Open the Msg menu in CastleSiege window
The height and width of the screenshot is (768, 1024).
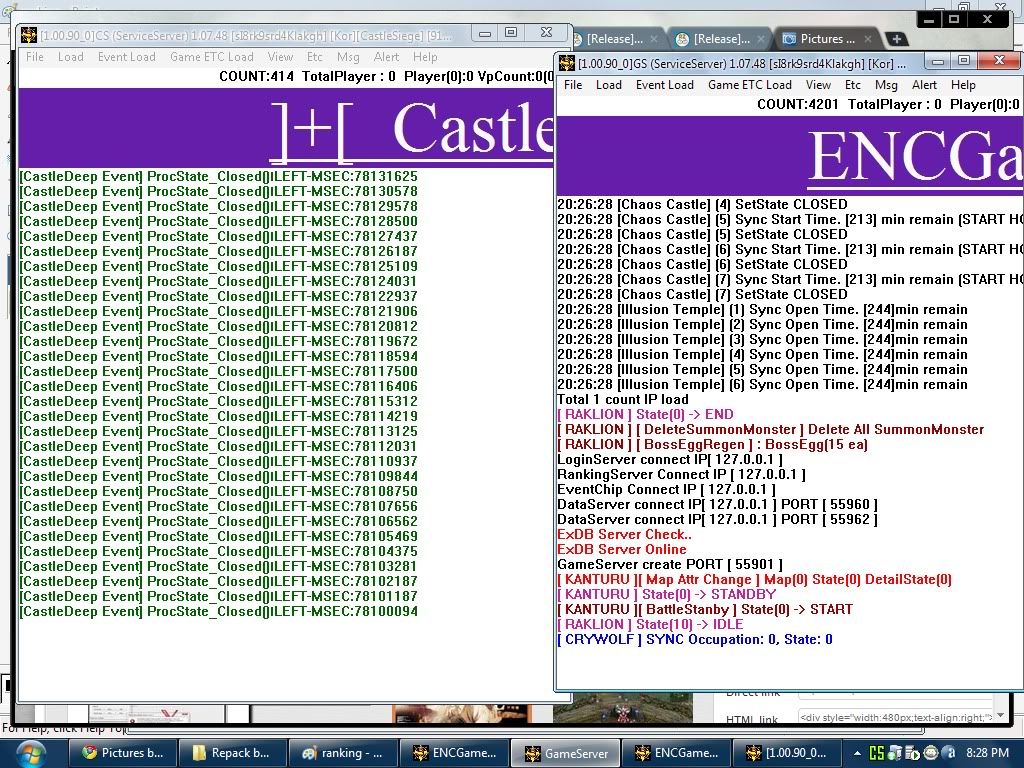coord(347,57)
